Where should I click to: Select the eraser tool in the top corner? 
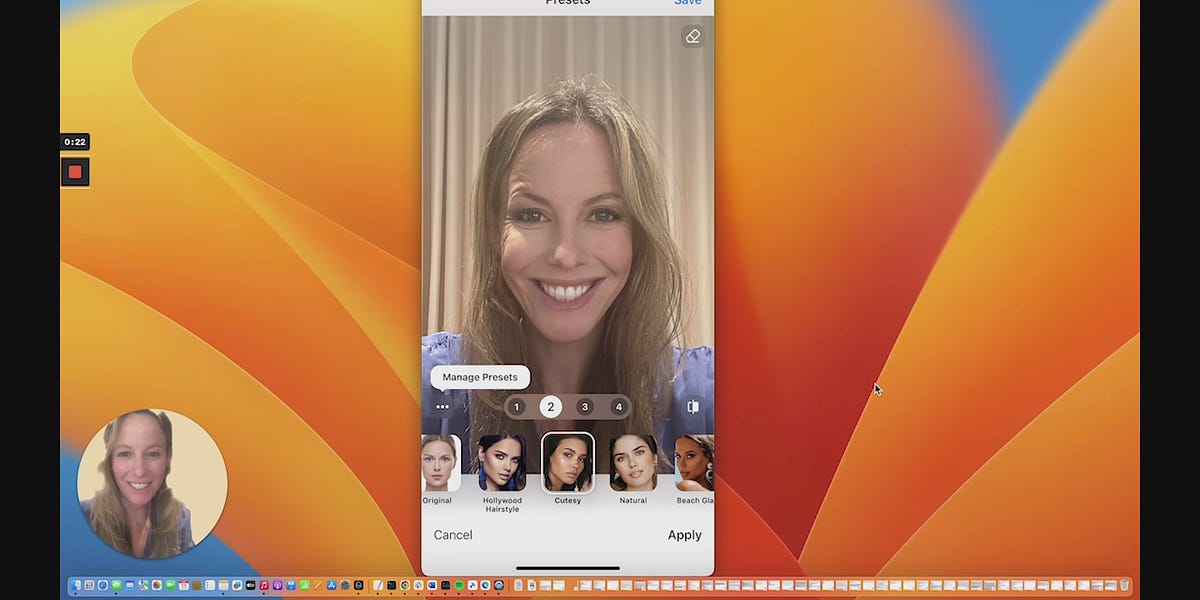(x=691, y=37)
